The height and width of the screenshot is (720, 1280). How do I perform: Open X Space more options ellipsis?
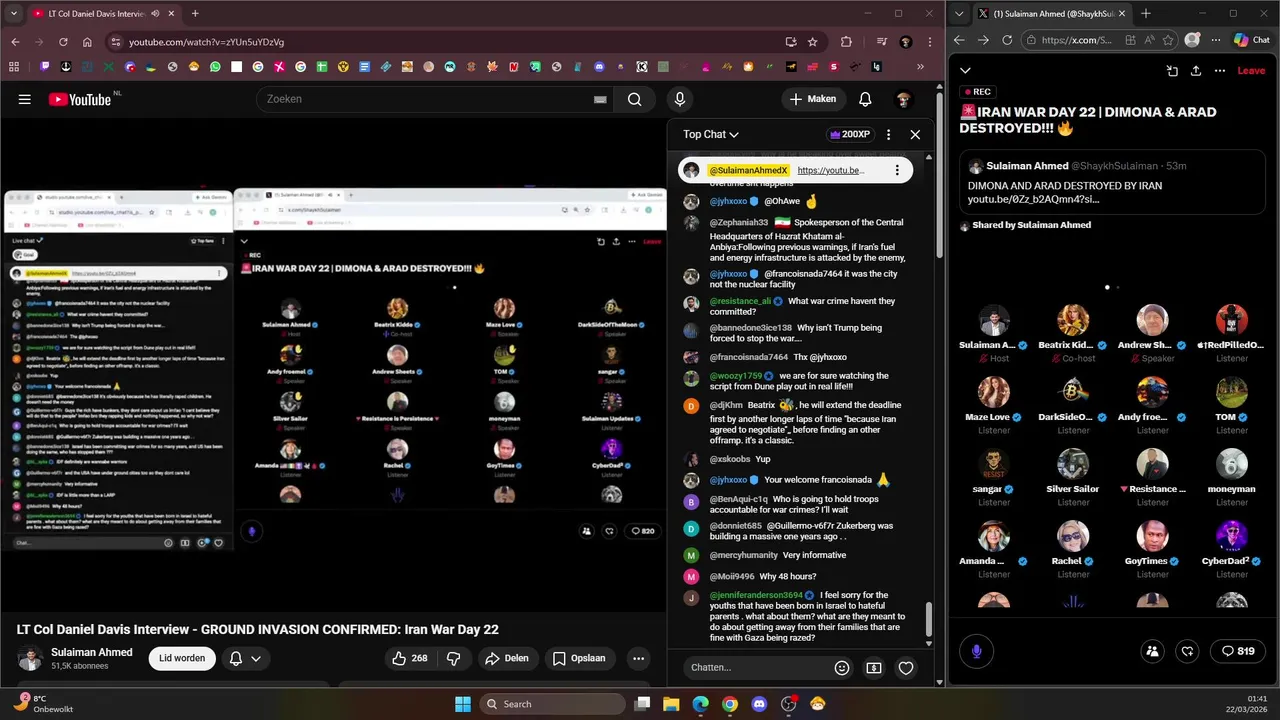pos(1220,71)
